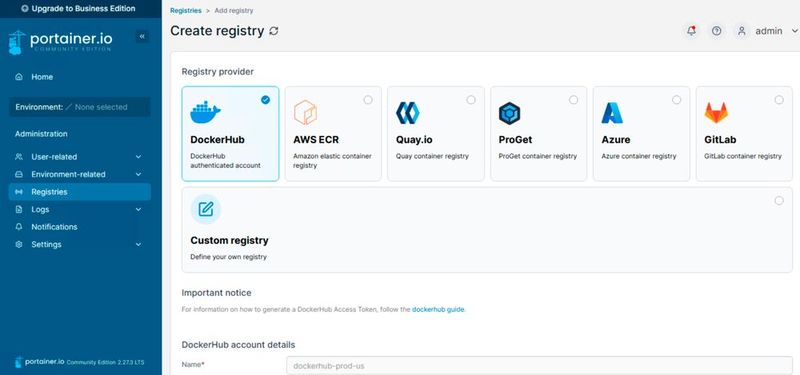Open the Logs menu label

[40, 209]
